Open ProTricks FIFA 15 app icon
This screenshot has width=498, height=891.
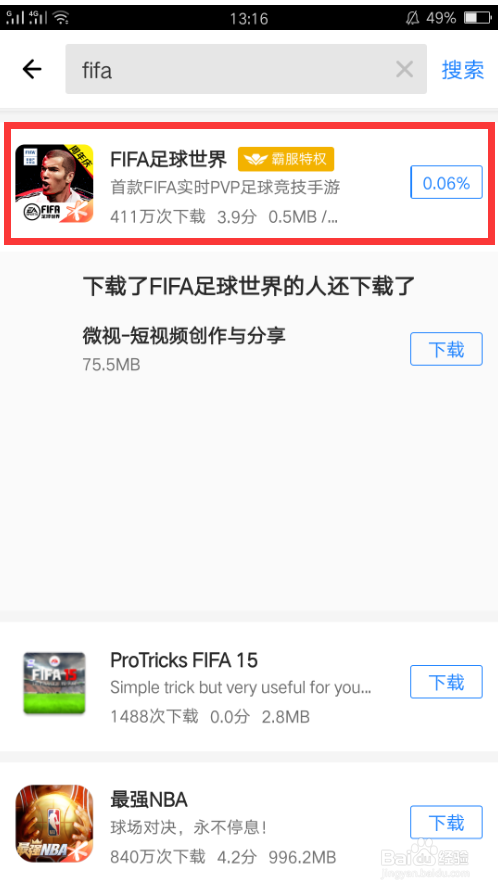(x=54, y=682)
